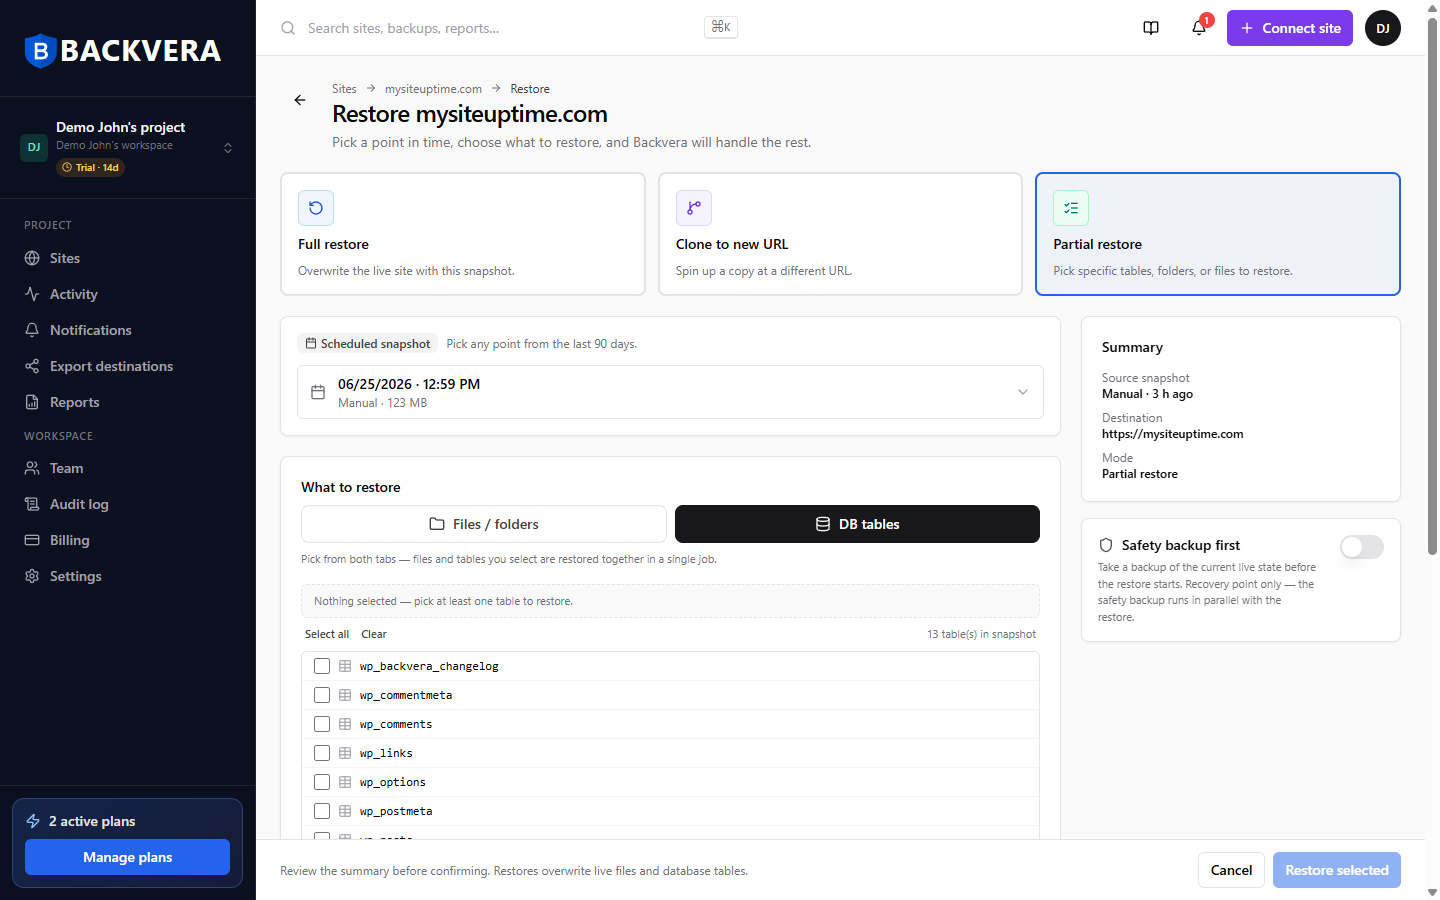Click the lightning icon by active plans

(x=33, y=821)
